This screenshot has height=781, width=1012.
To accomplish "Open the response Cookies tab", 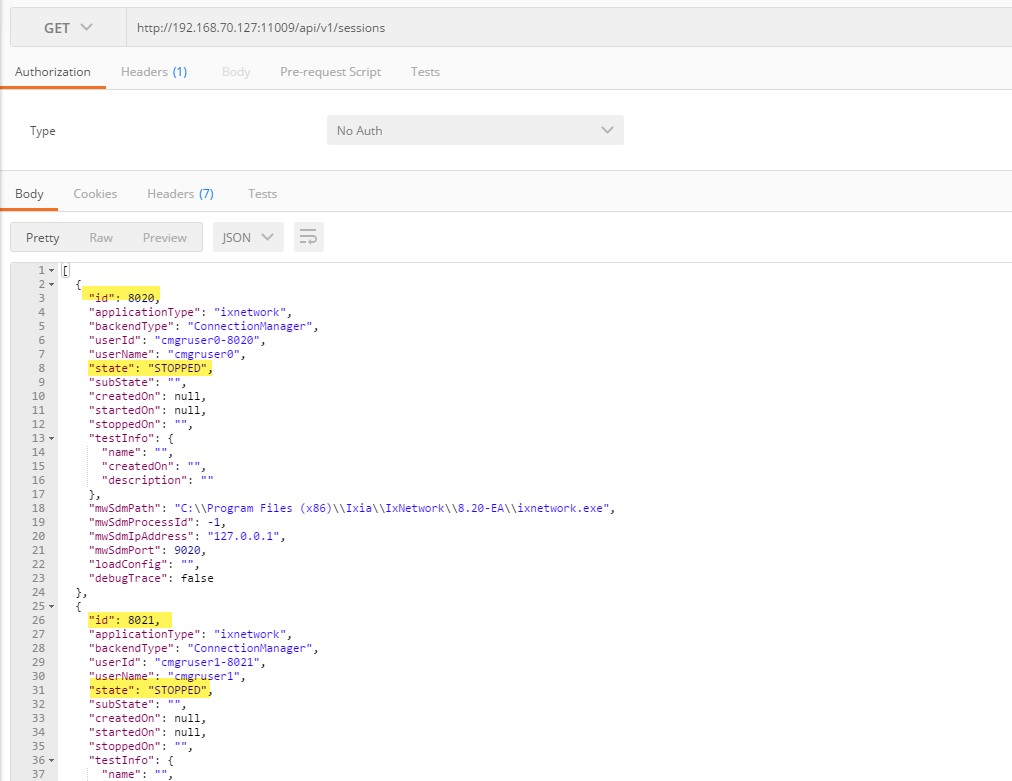I will pos(95,194).
